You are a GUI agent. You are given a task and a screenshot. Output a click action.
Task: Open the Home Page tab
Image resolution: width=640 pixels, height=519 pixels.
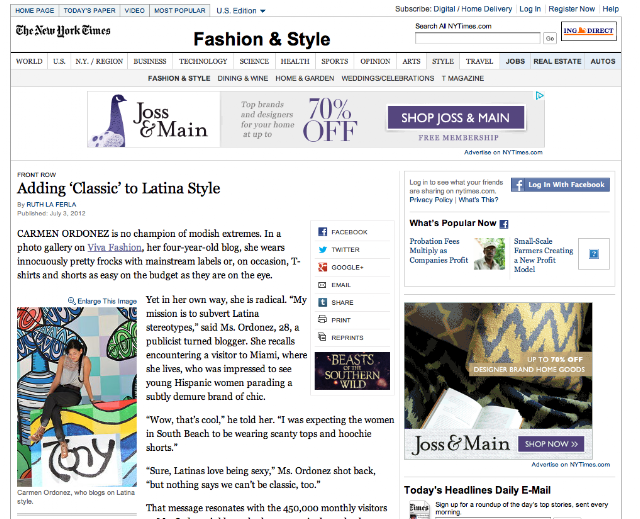point(35,11)
